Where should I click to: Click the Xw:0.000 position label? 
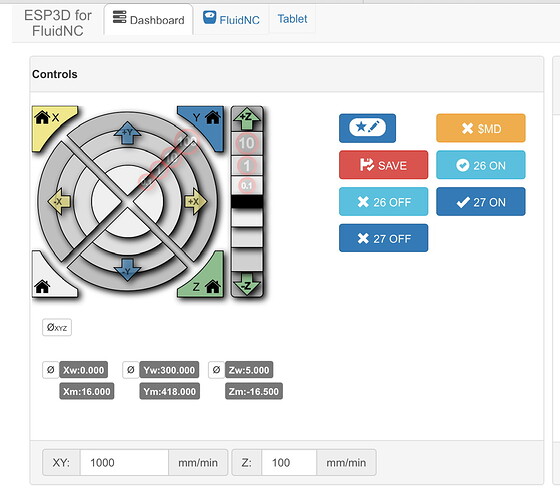coord(84,370)
